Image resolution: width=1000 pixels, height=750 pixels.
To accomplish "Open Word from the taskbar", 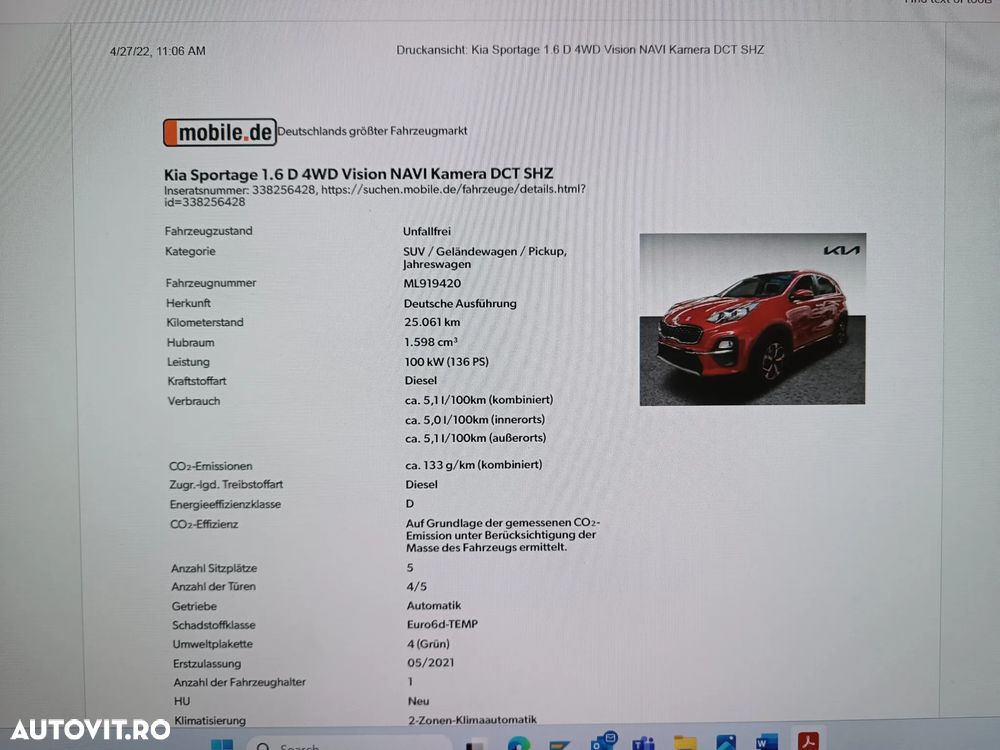I will (767, 742).
